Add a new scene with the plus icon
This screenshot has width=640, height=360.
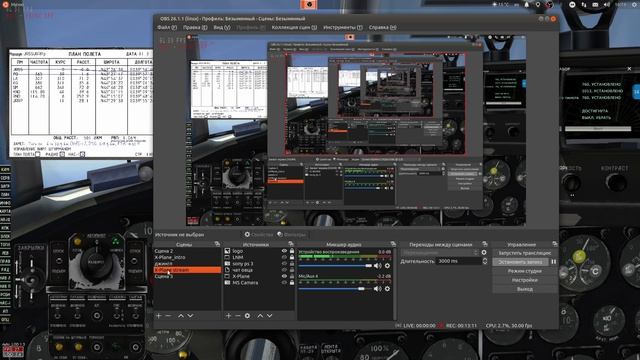159,316
